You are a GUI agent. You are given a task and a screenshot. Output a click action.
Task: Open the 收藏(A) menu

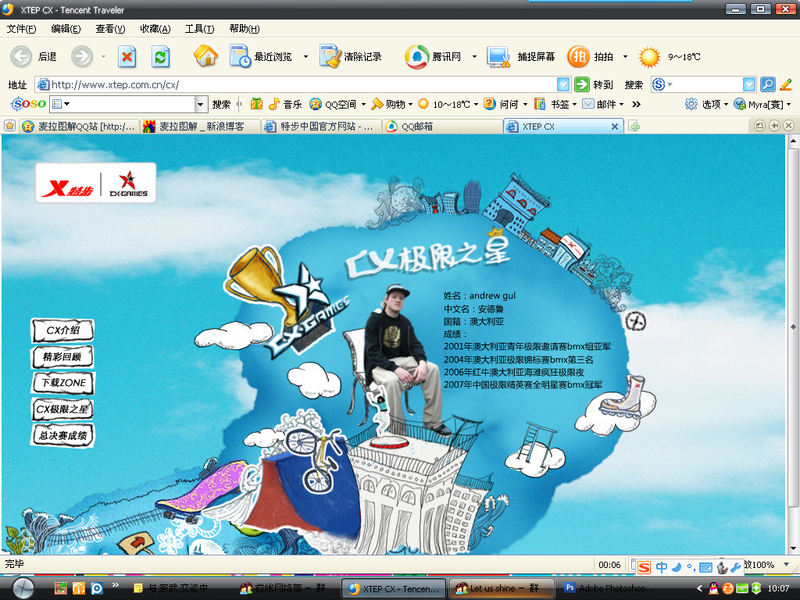click(x=155, y=29)
